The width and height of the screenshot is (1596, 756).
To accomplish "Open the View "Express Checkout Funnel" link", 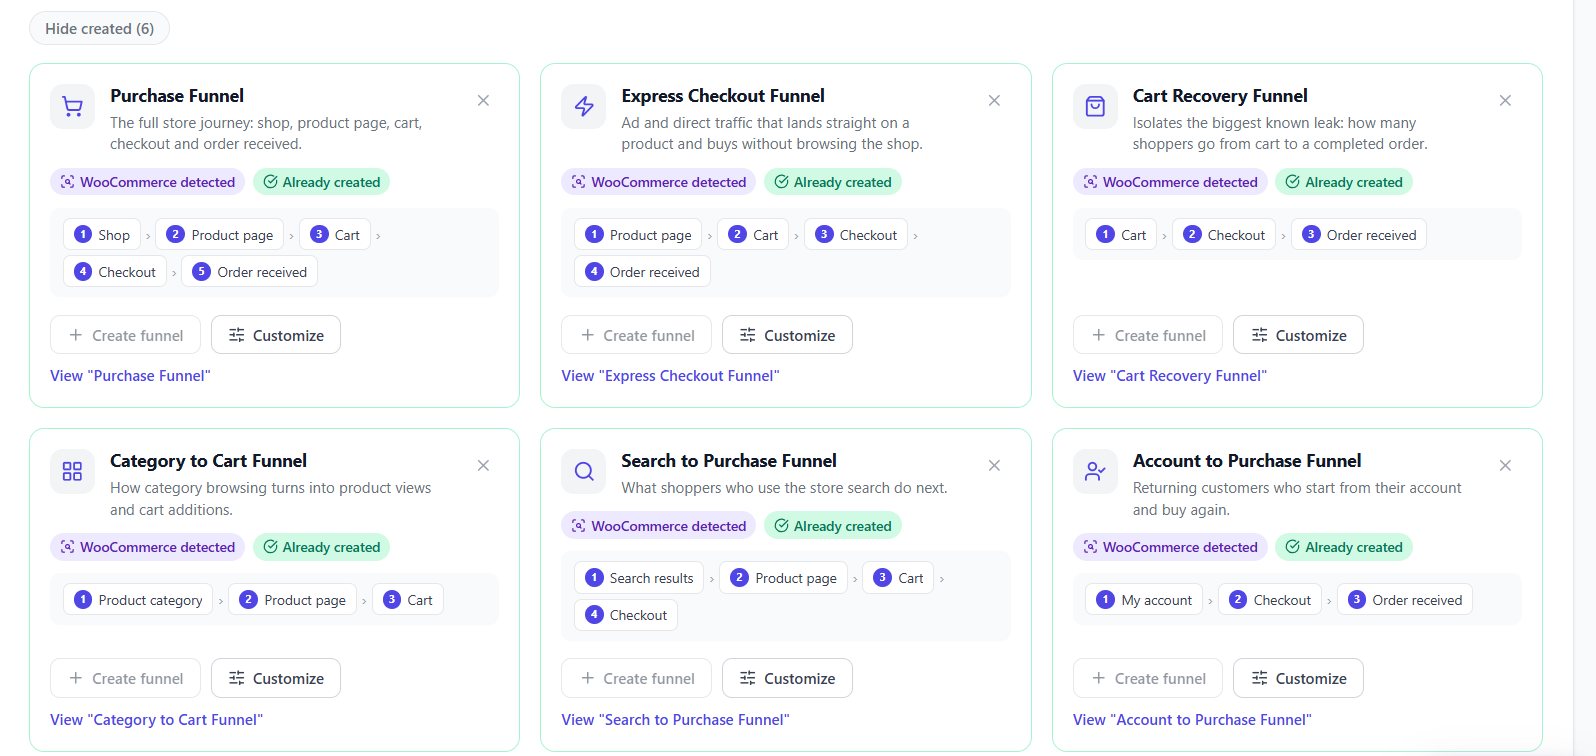I will click(670, 376).
